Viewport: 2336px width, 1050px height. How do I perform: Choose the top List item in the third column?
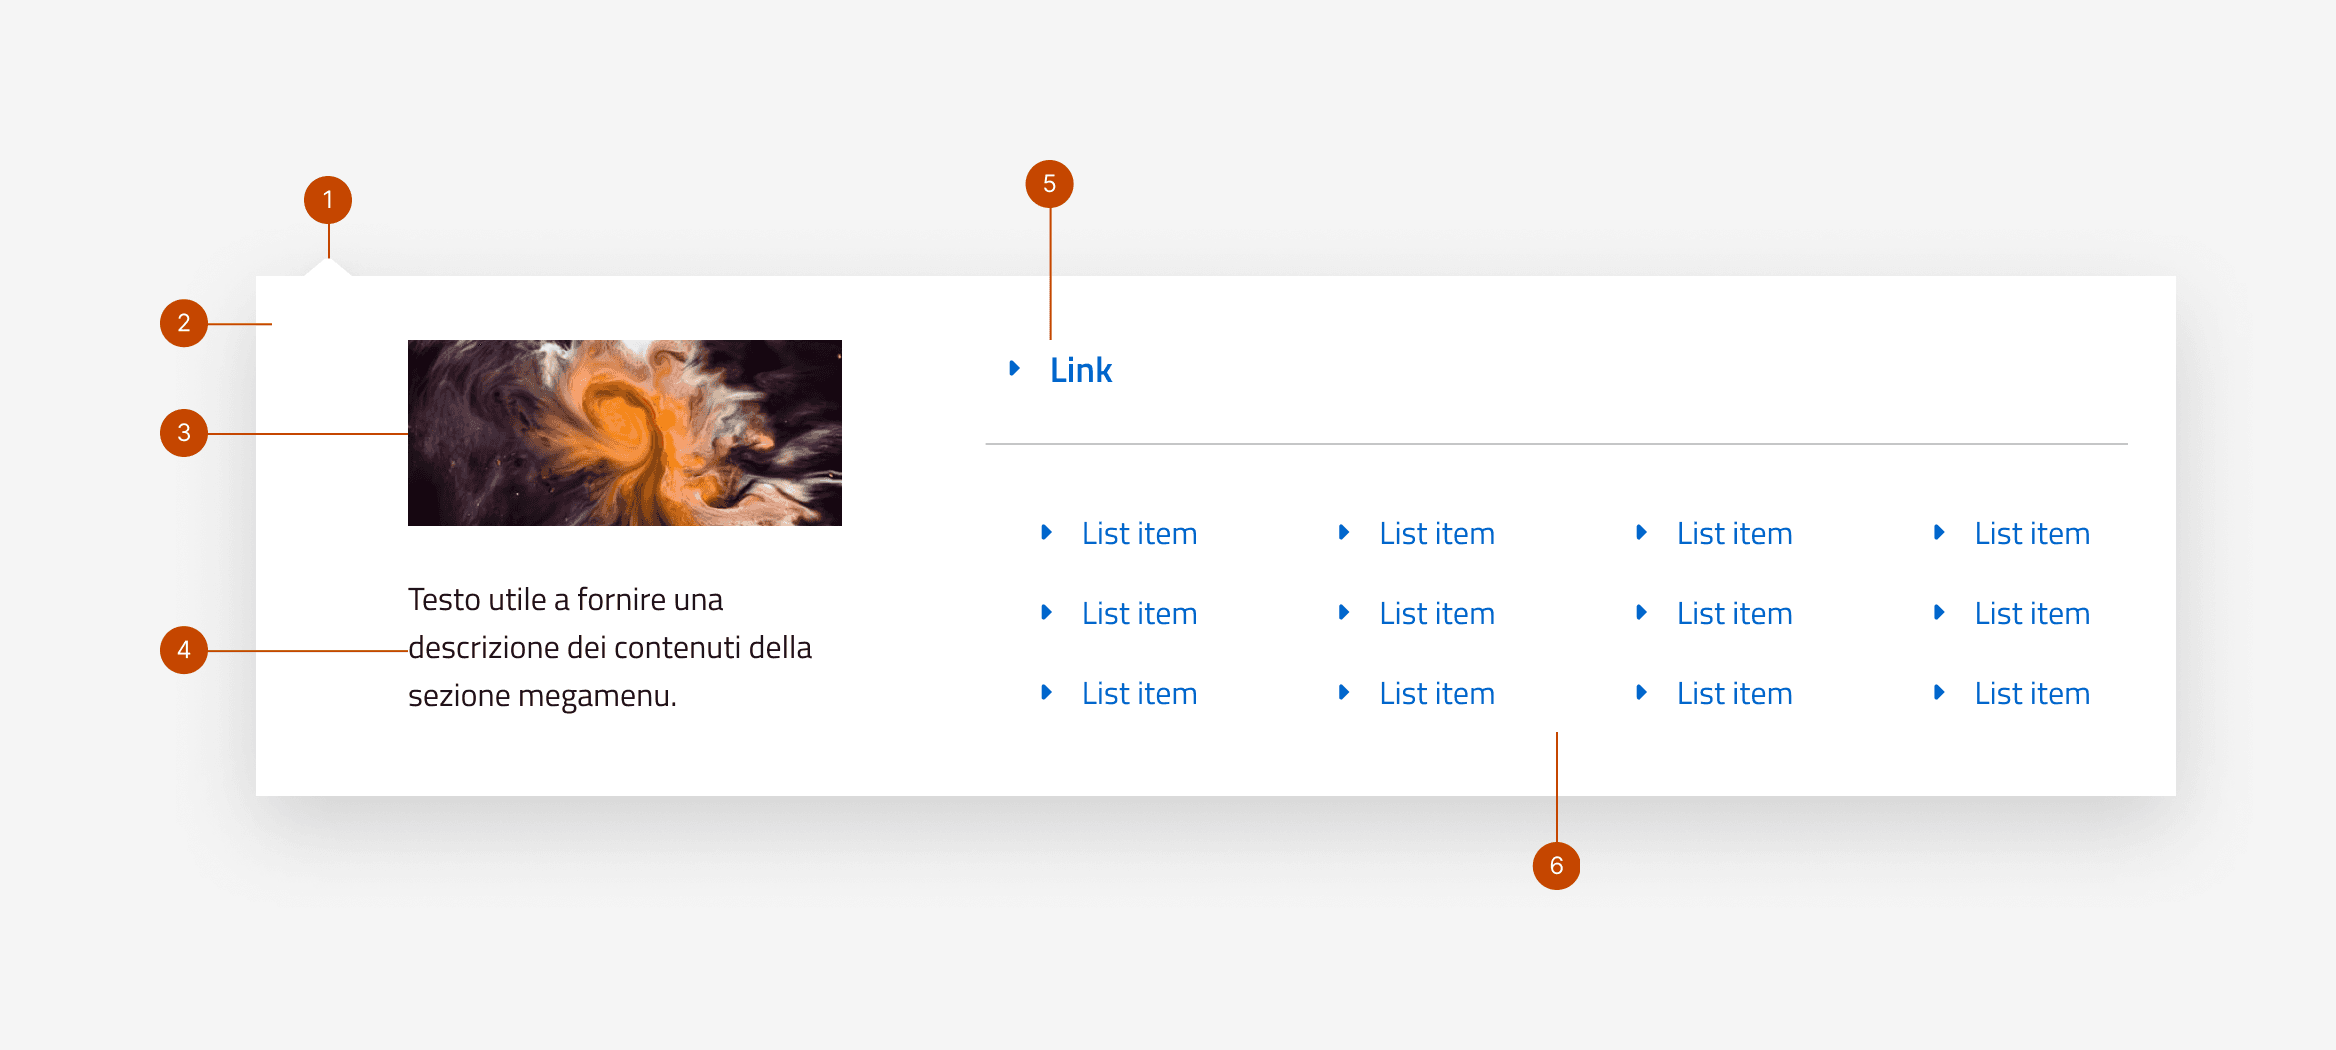click(1734, 534)
